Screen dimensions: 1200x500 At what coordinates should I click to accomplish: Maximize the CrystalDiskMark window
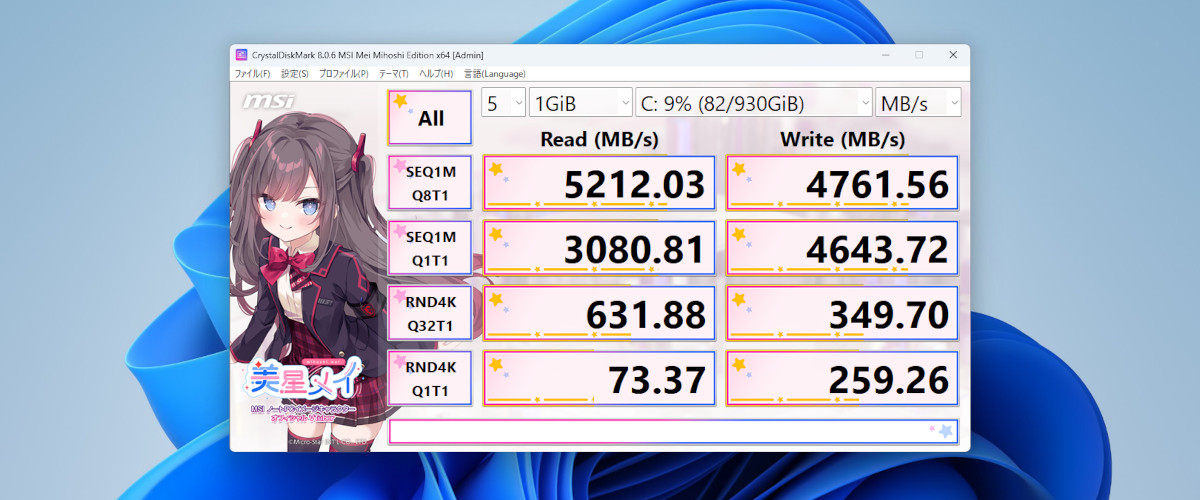pyautogui.click(x=919, y=54)
